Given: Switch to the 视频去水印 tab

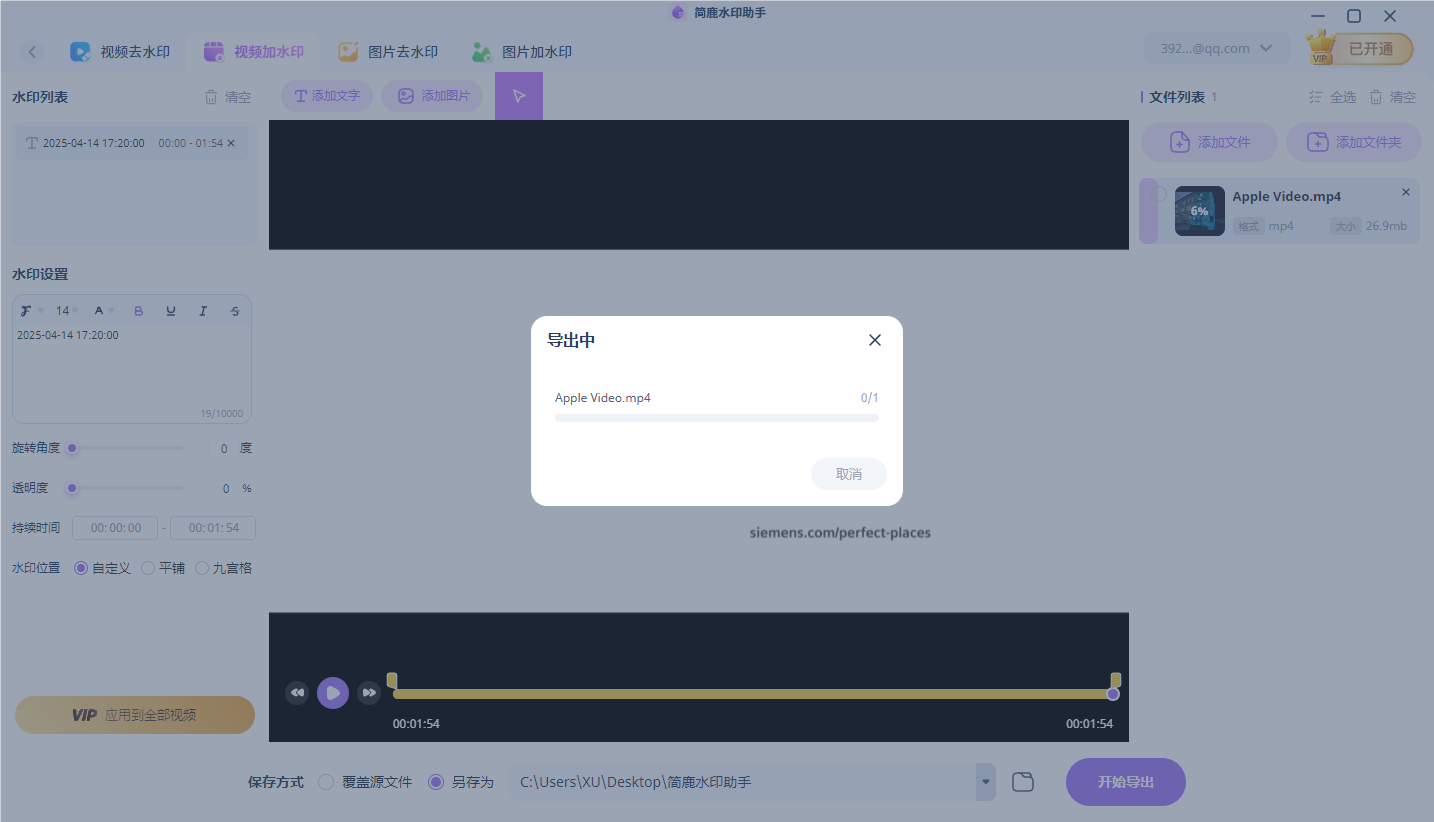Looking at the screenshot, I should [x=120, y=52].
